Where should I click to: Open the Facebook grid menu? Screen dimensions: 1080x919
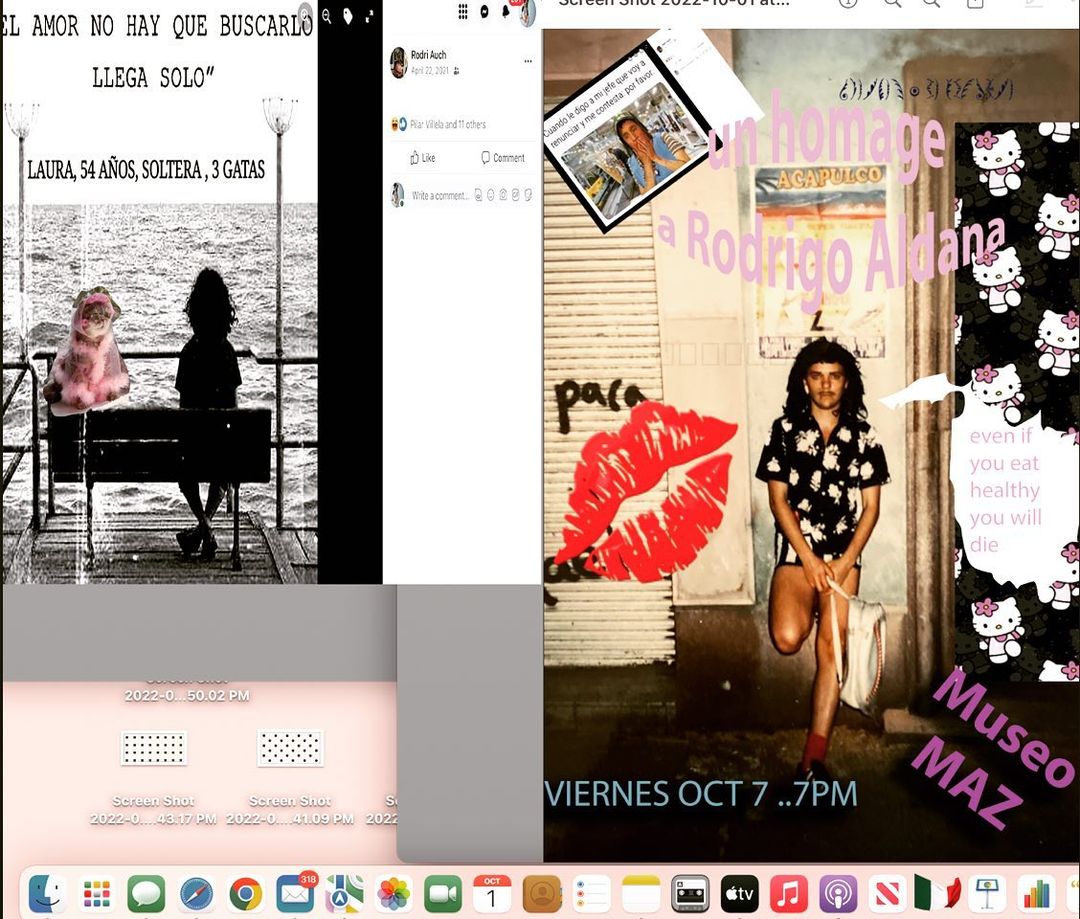463,11
